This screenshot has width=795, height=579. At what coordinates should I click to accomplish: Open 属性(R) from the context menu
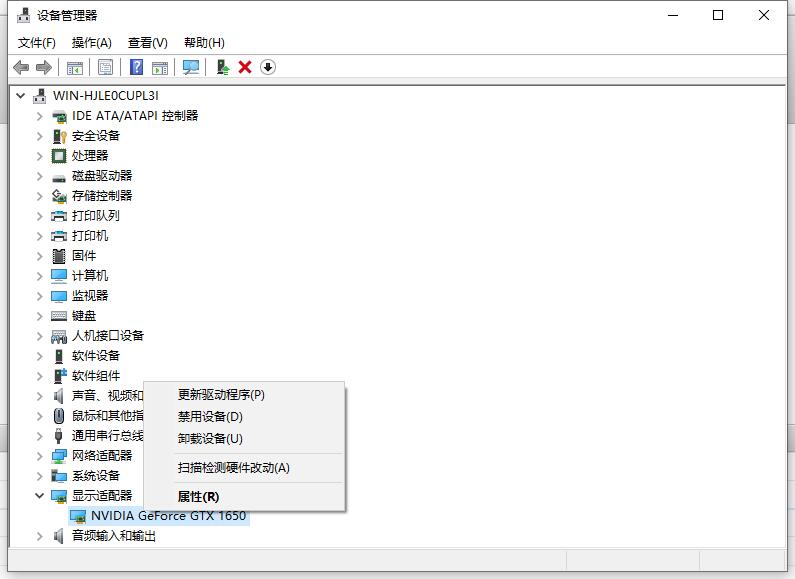198,497
